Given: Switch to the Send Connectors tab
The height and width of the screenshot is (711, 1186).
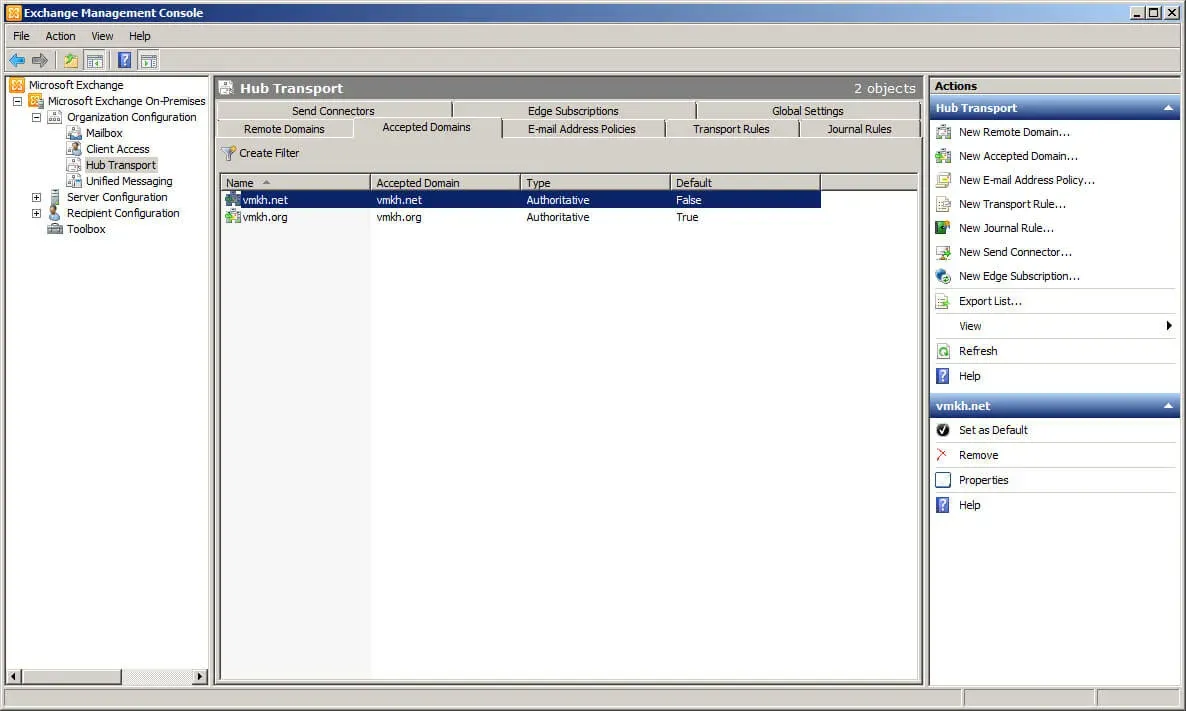Looking at the screenshot, I should click(x=334, y=110).
